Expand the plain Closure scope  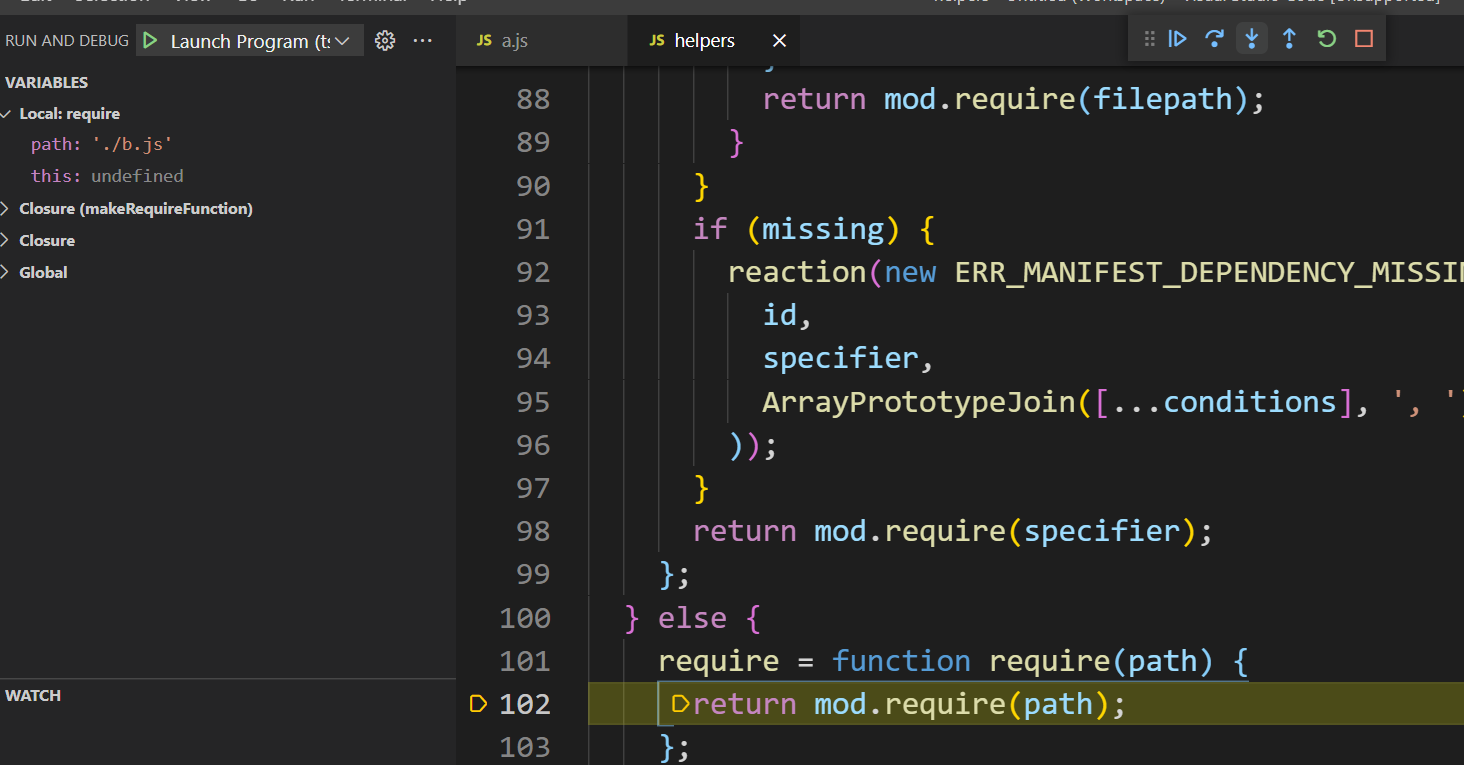coord(7,241)
